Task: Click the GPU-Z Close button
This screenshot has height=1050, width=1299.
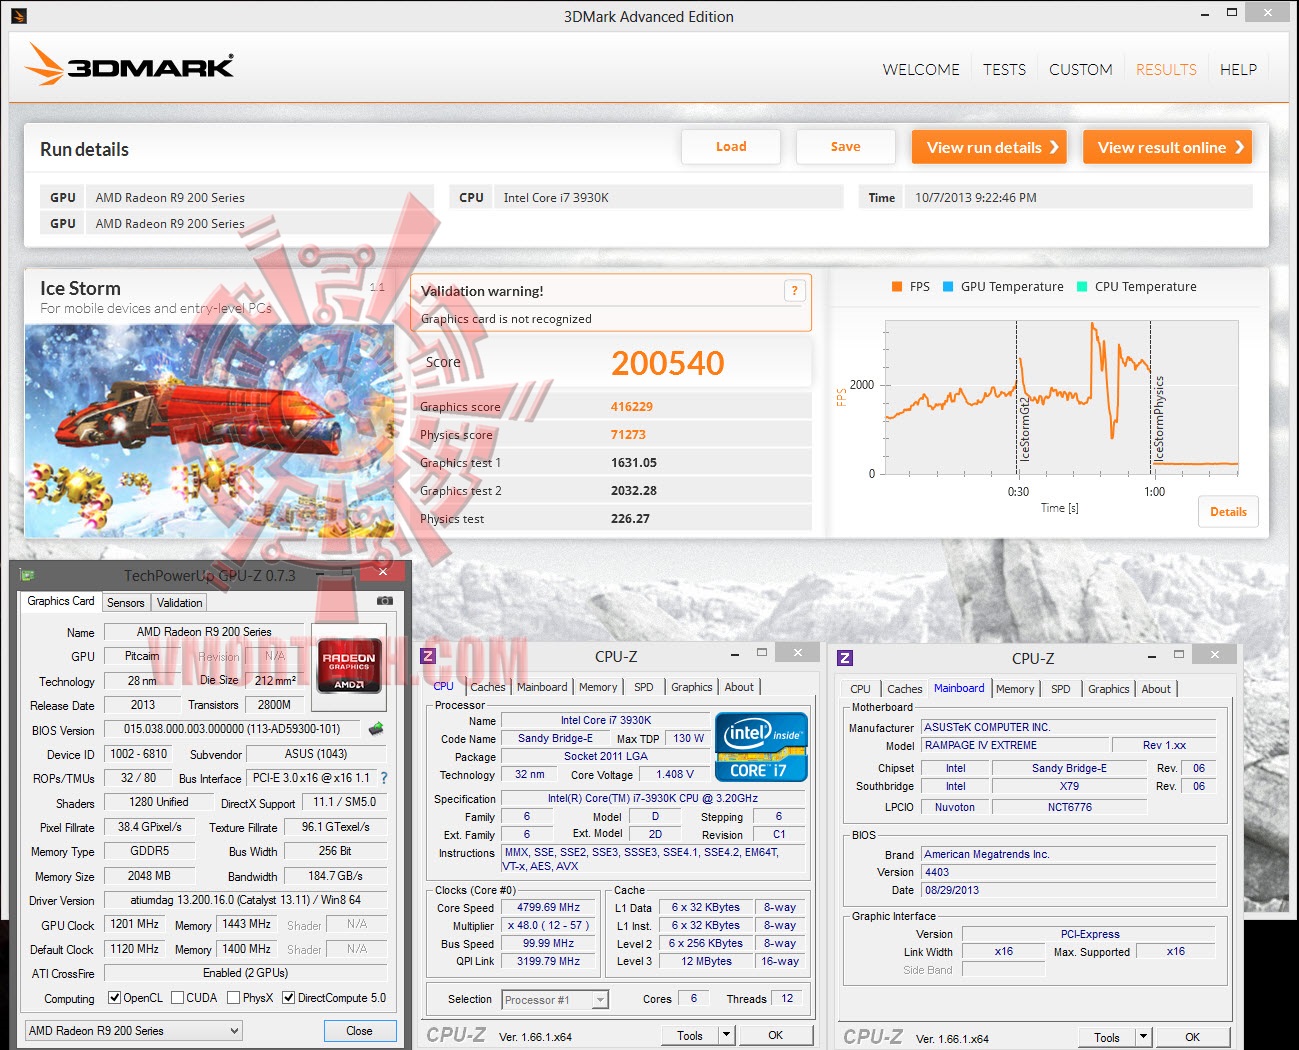Action: pos(360,1031)
